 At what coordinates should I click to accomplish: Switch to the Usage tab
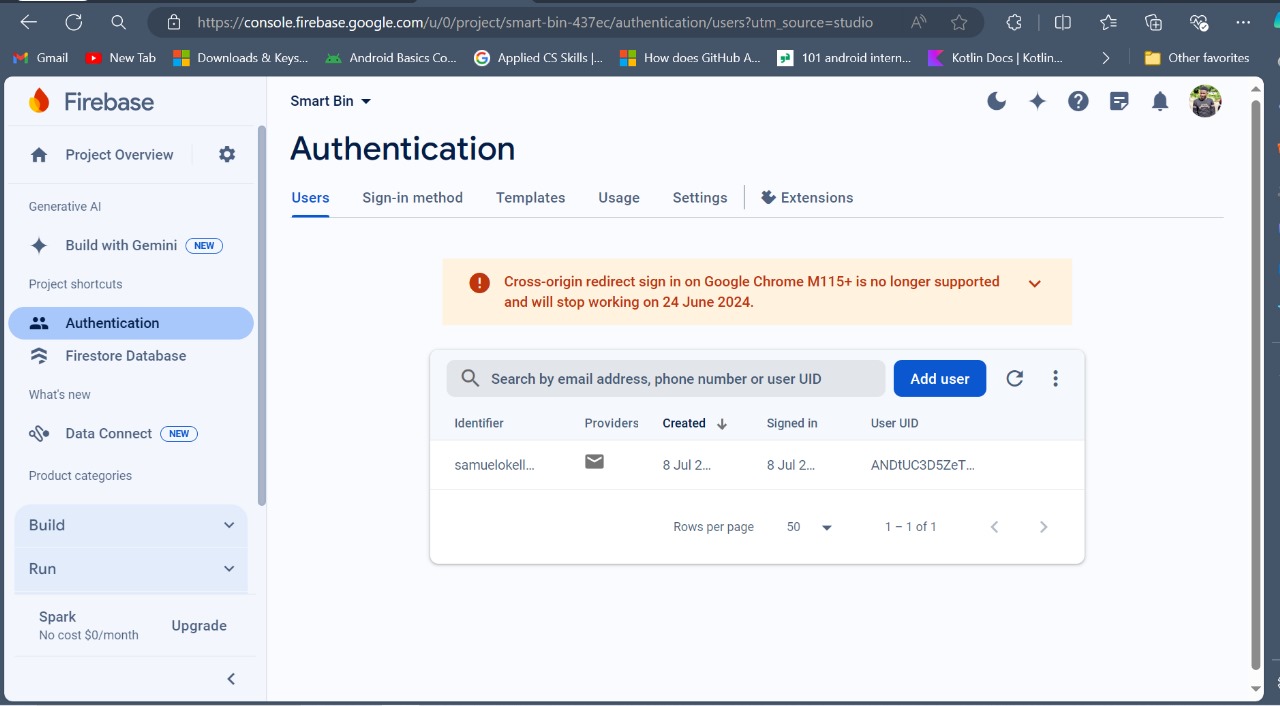tap(619, 198)
